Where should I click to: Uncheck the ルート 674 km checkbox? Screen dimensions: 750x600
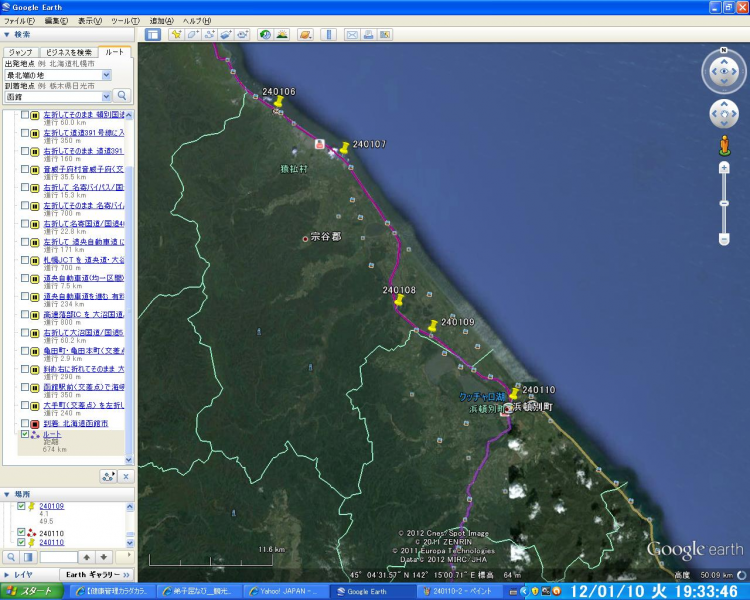25,434
